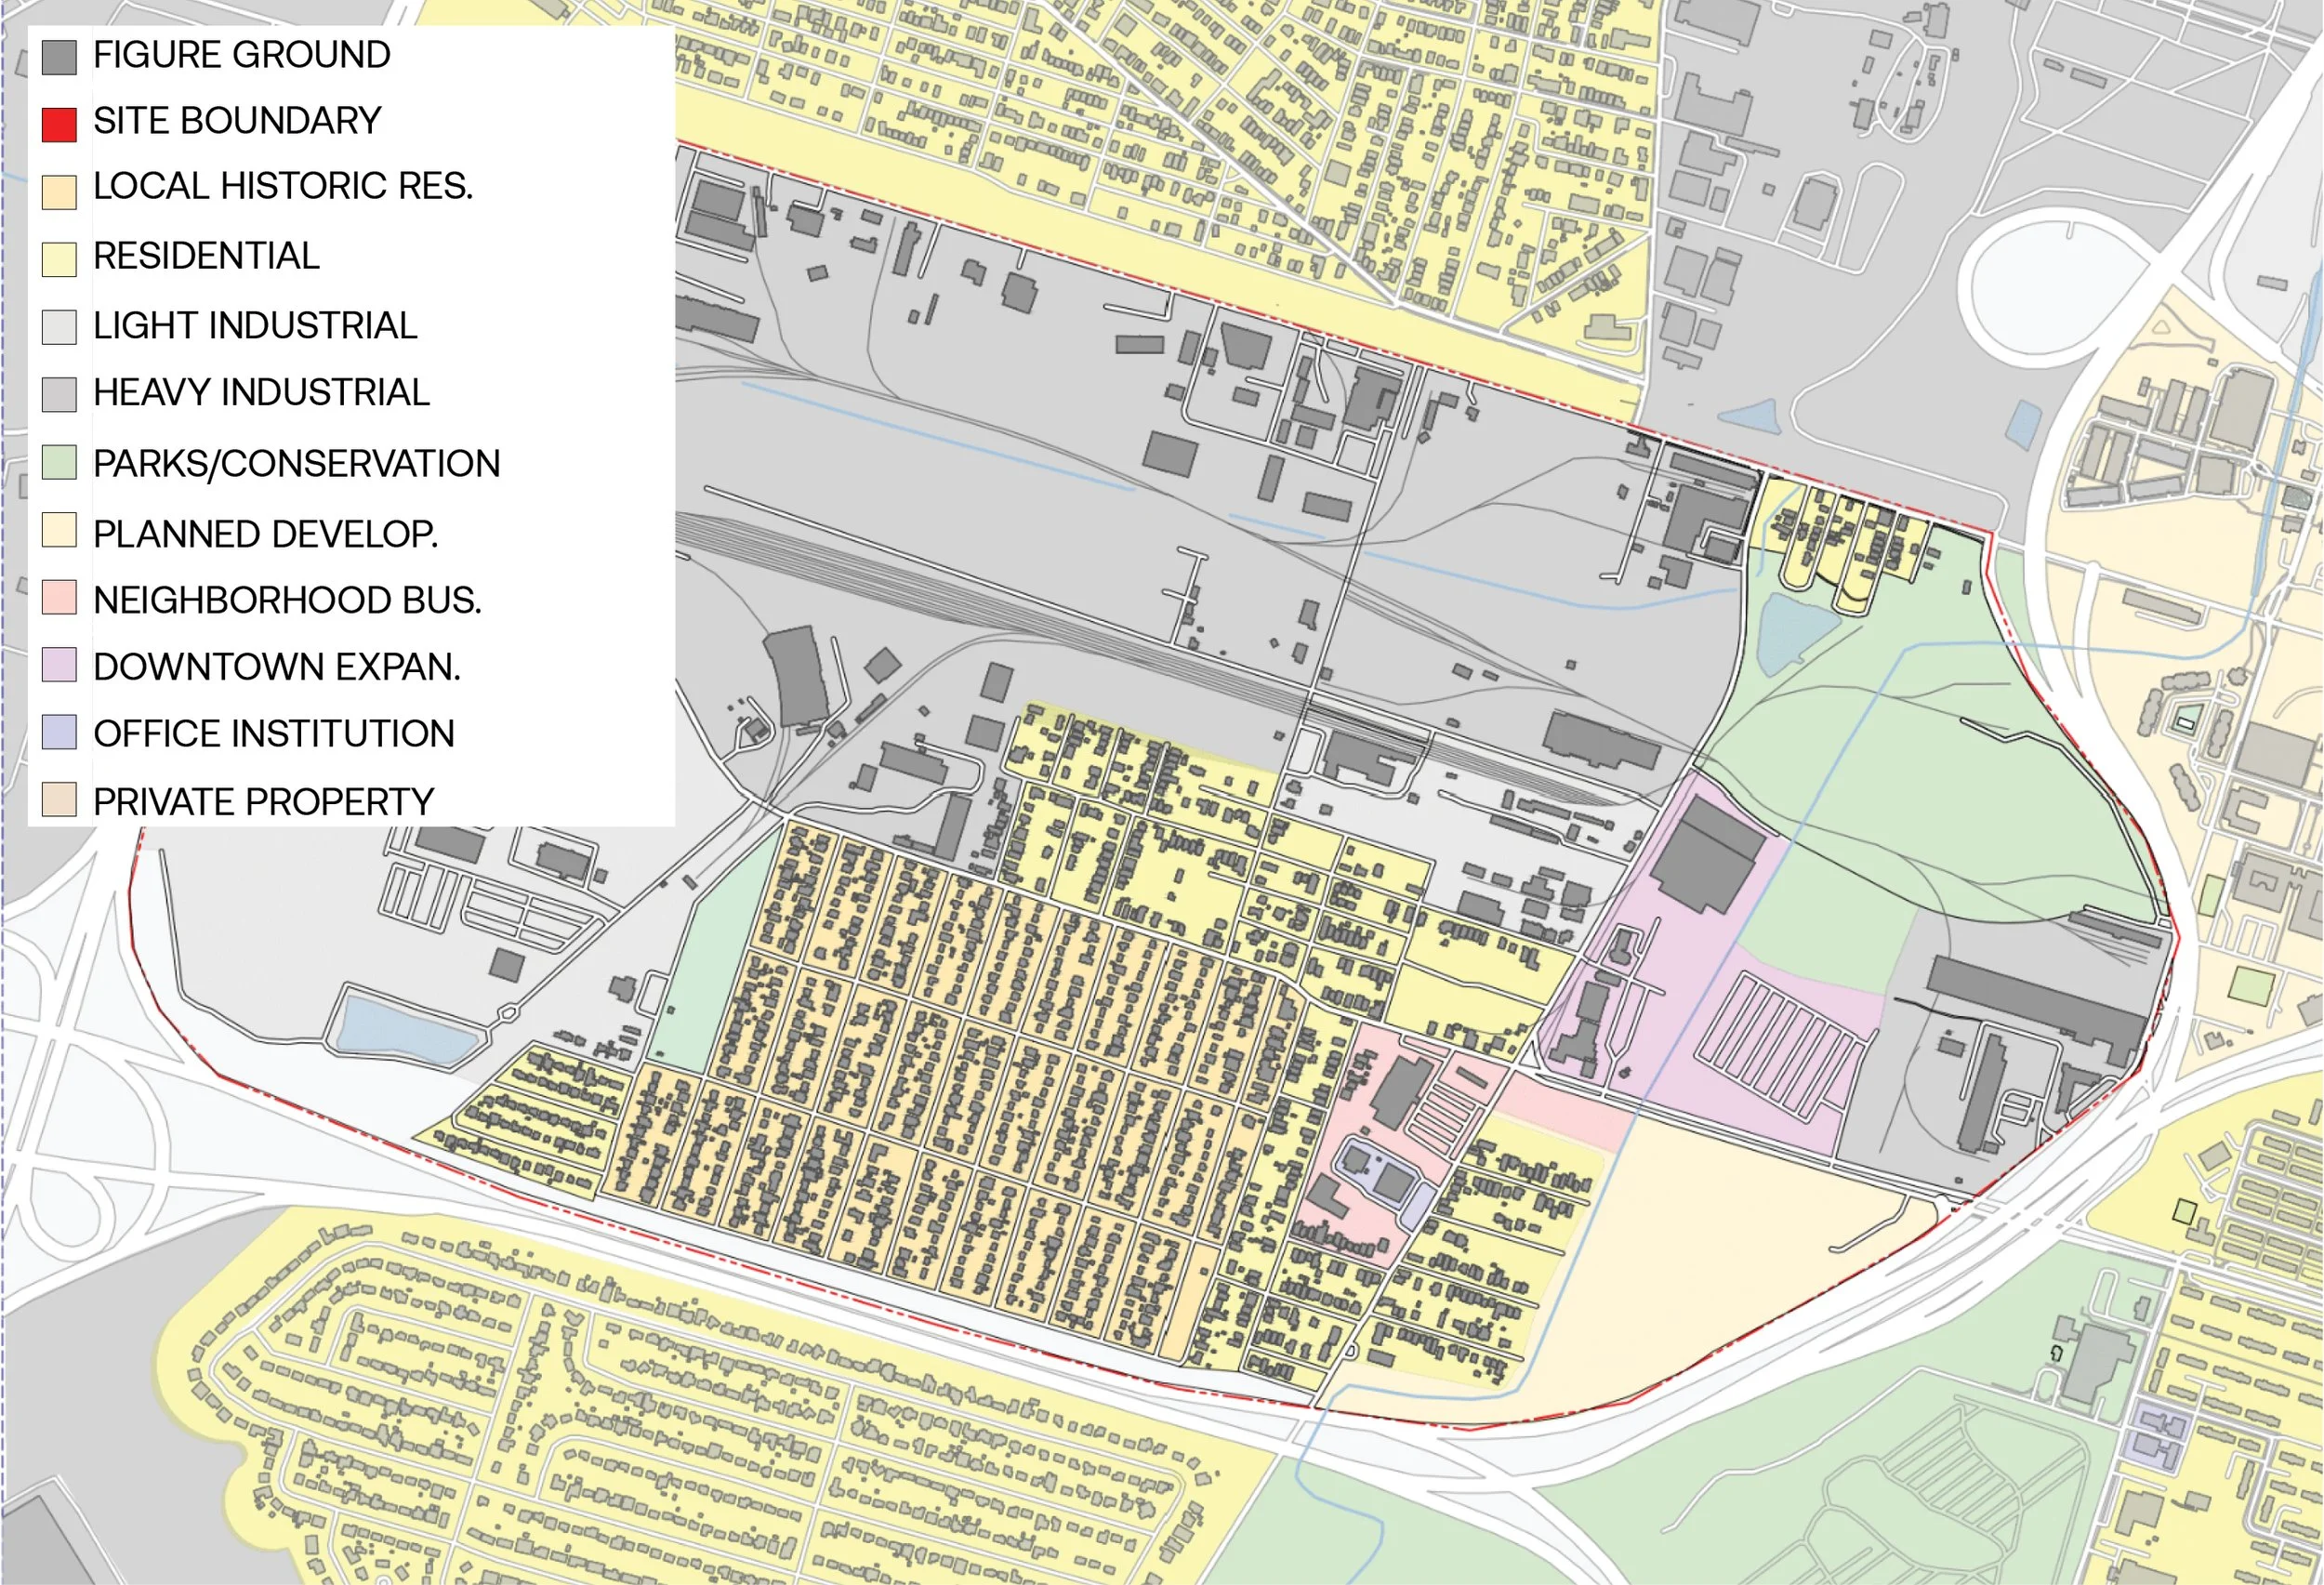Click the FIGURE GROUND legend label
Screen dimensions: 2324x1585
[241, 55]
